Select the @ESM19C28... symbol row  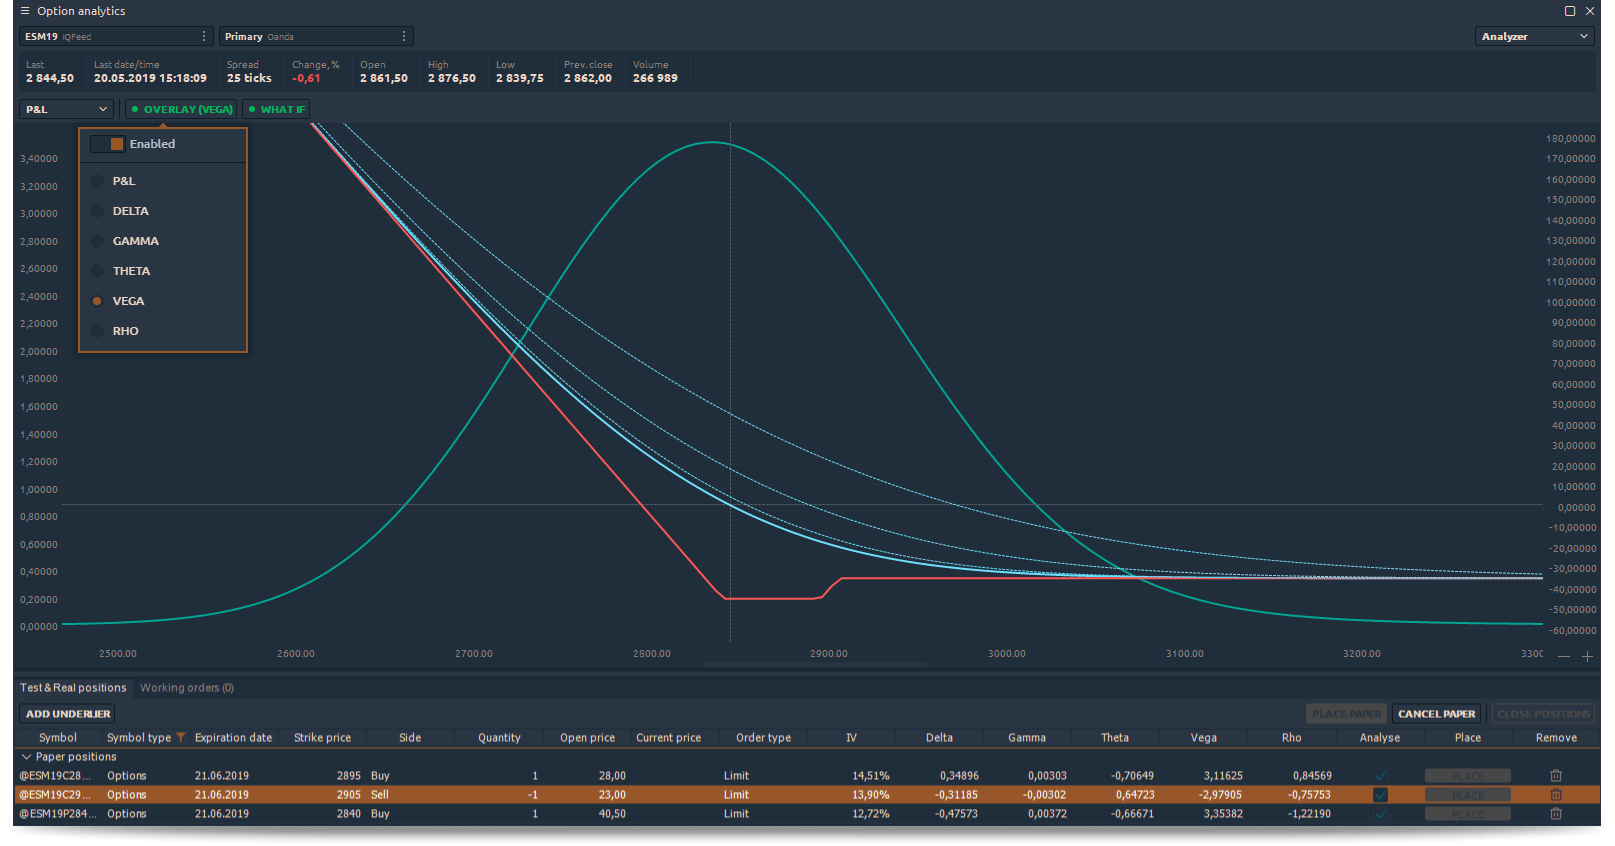56,776
